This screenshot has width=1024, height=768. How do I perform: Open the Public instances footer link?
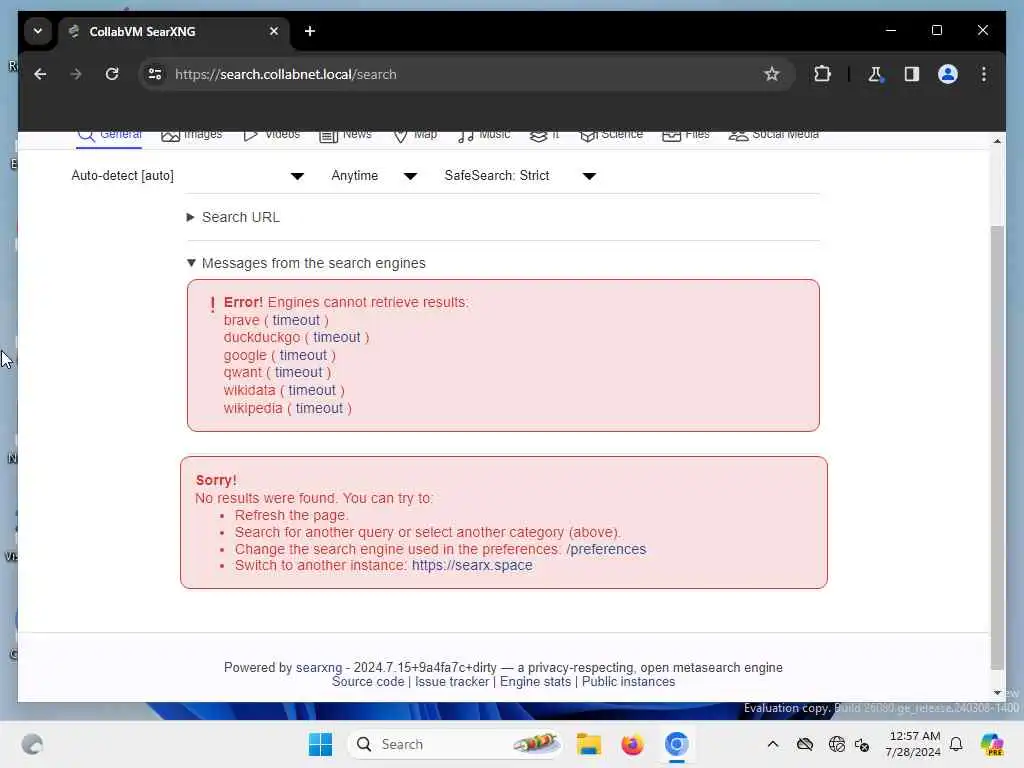(x=628, y=682)
